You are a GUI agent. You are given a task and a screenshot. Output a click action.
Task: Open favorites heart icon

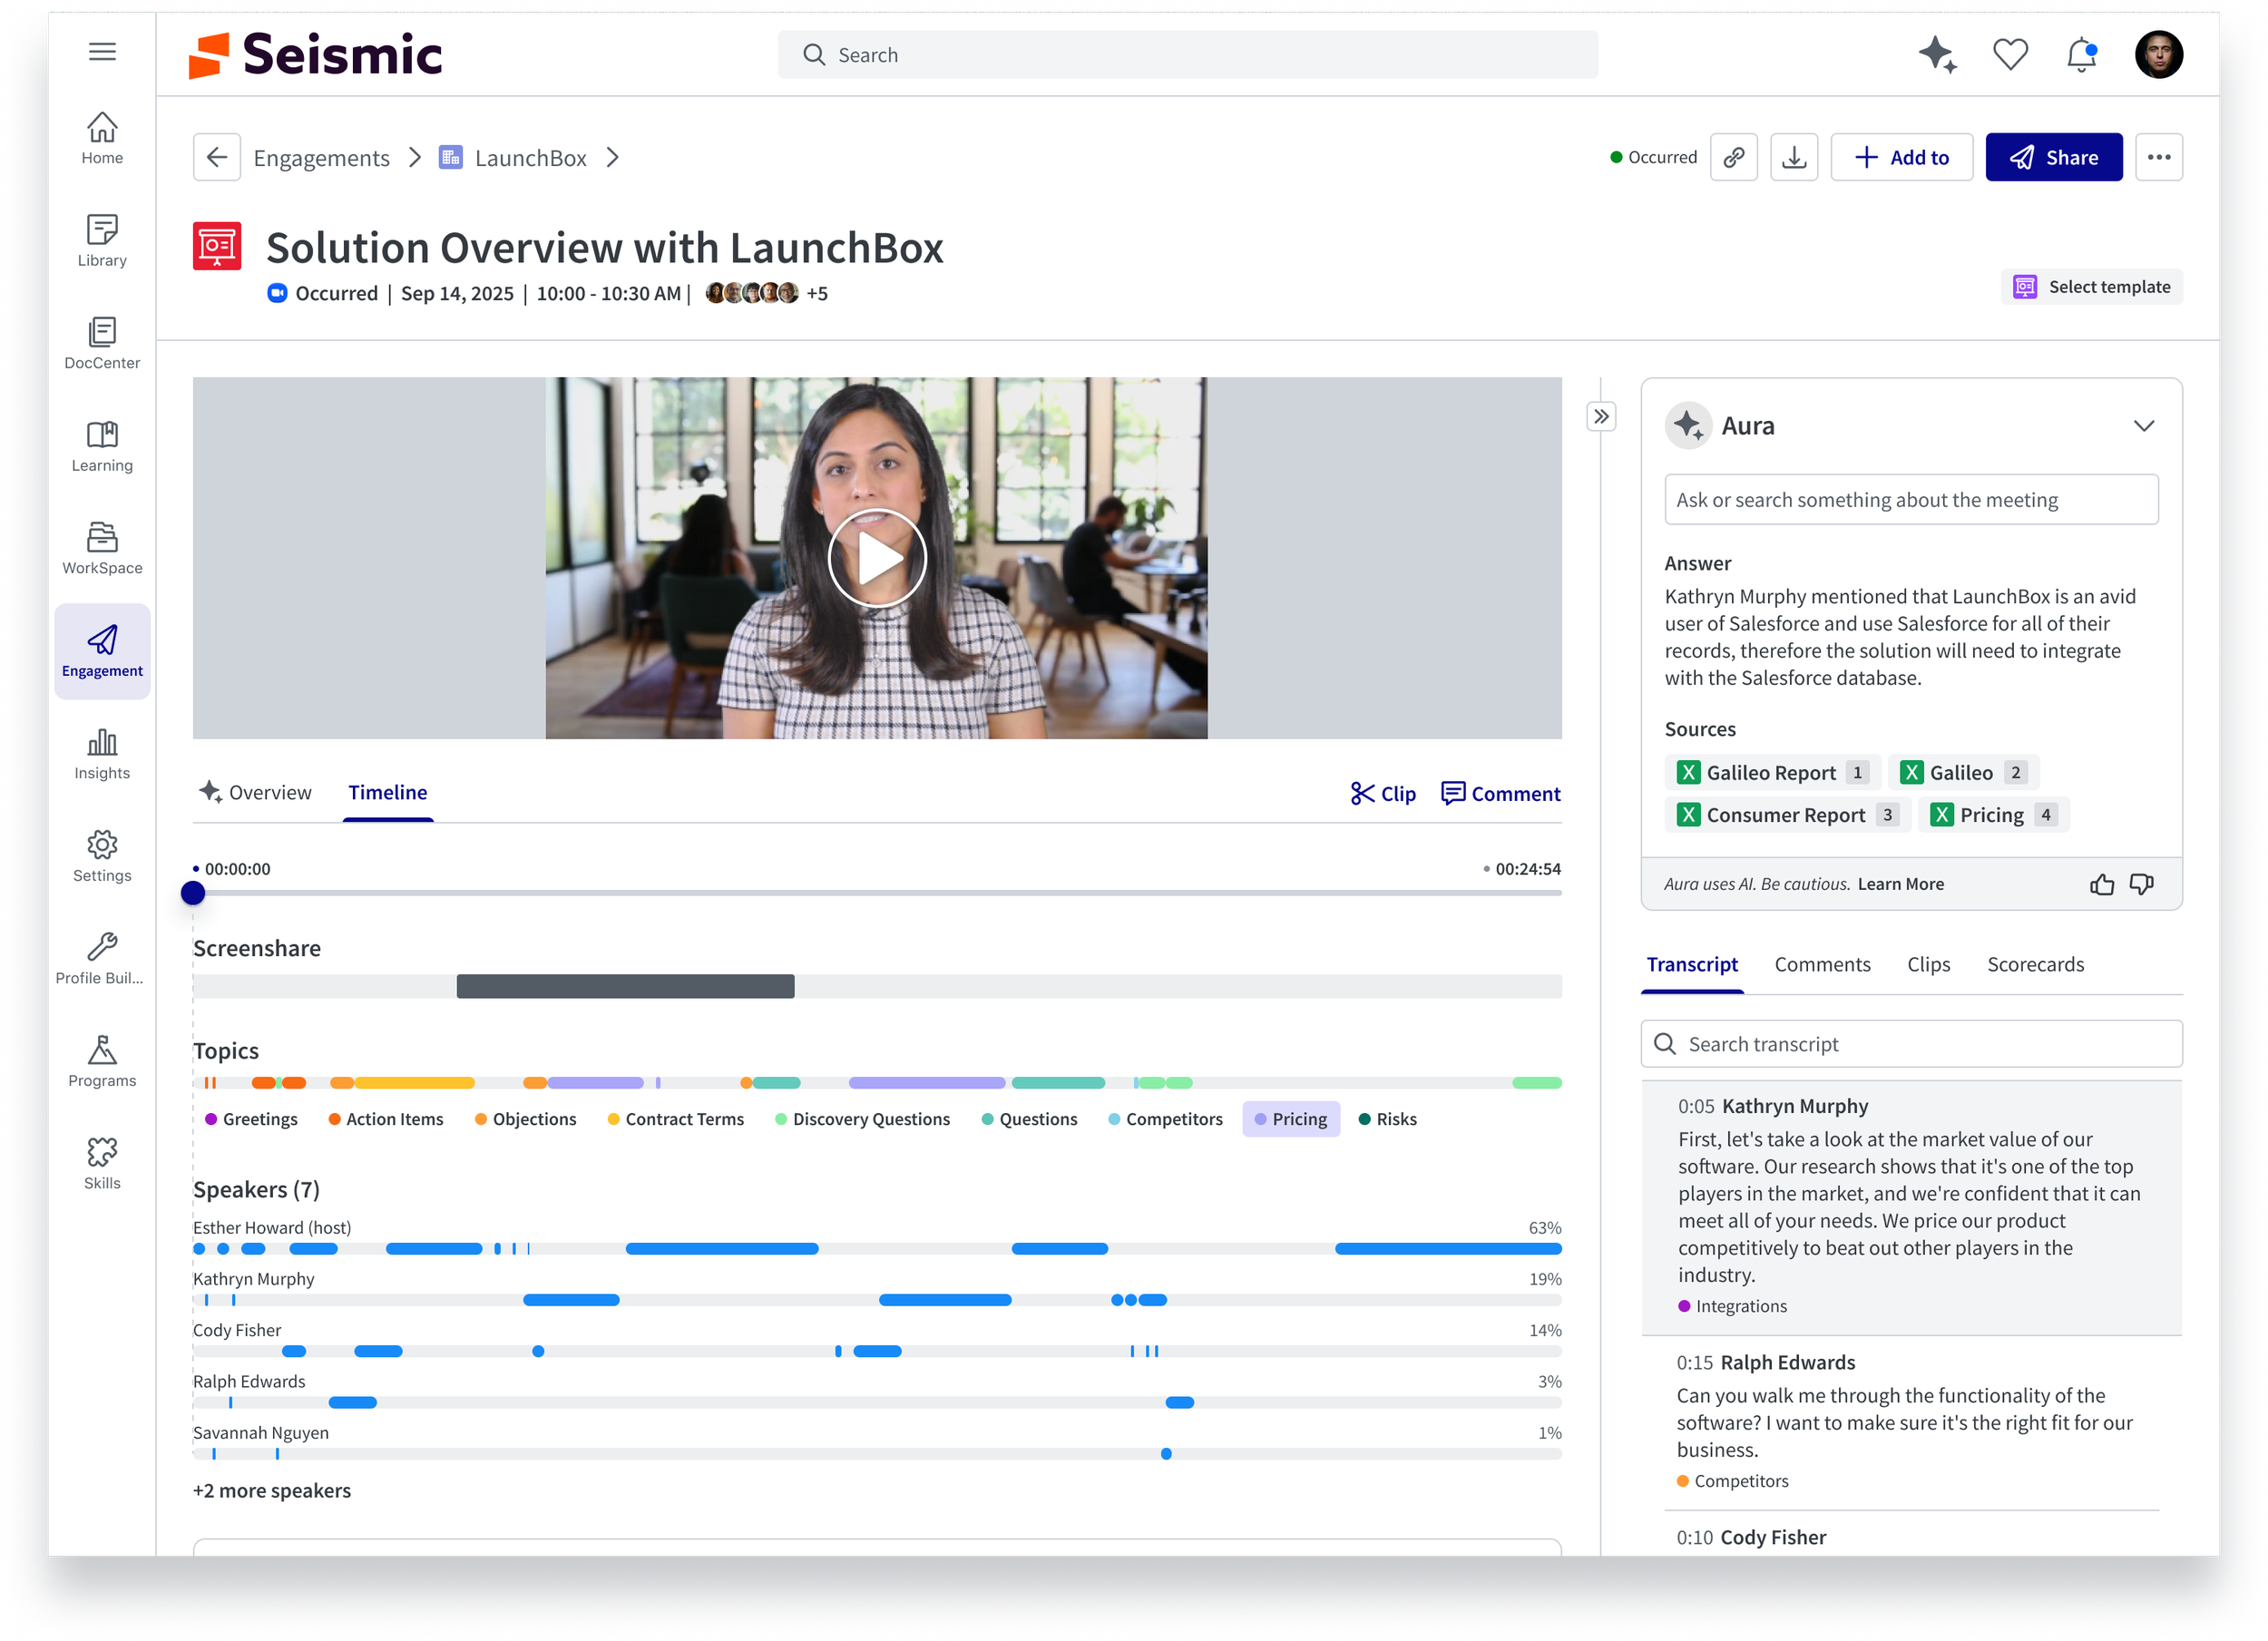coord(2010,54)
